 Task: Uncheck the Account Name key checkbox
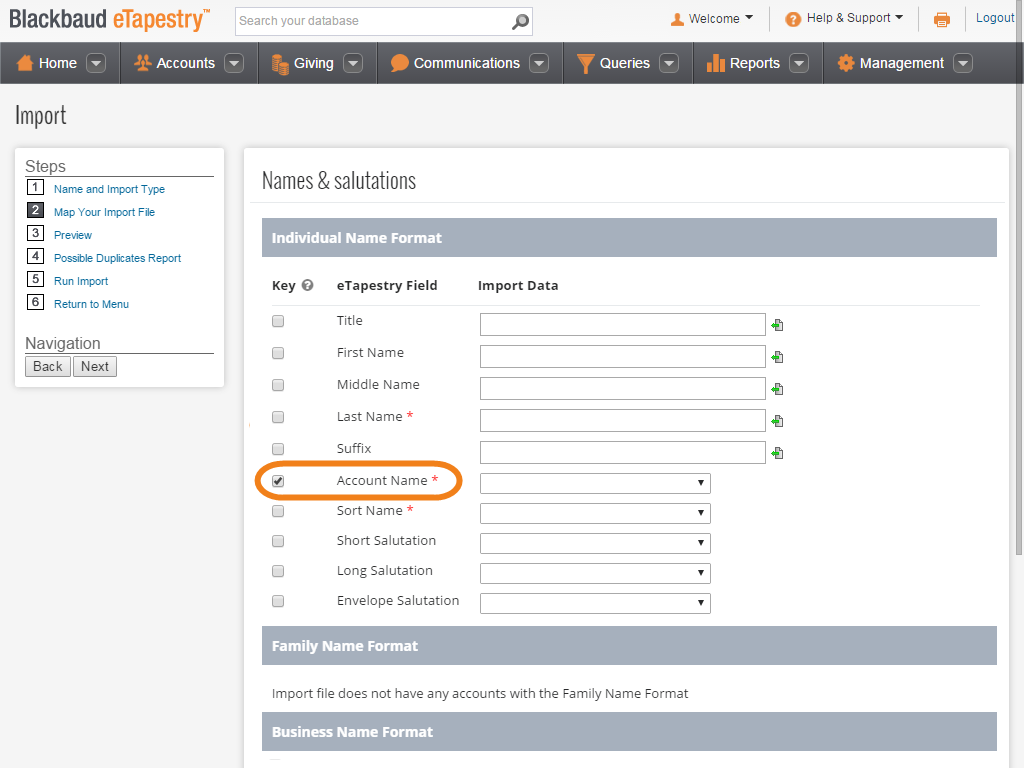(x=277, y=481)
